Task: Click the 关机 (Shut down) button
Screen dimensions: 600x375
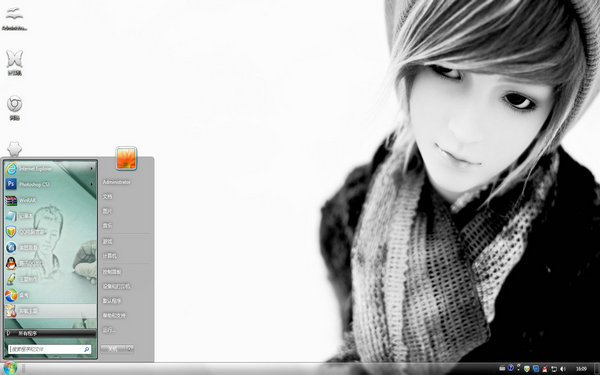Action: coord(113,348)
